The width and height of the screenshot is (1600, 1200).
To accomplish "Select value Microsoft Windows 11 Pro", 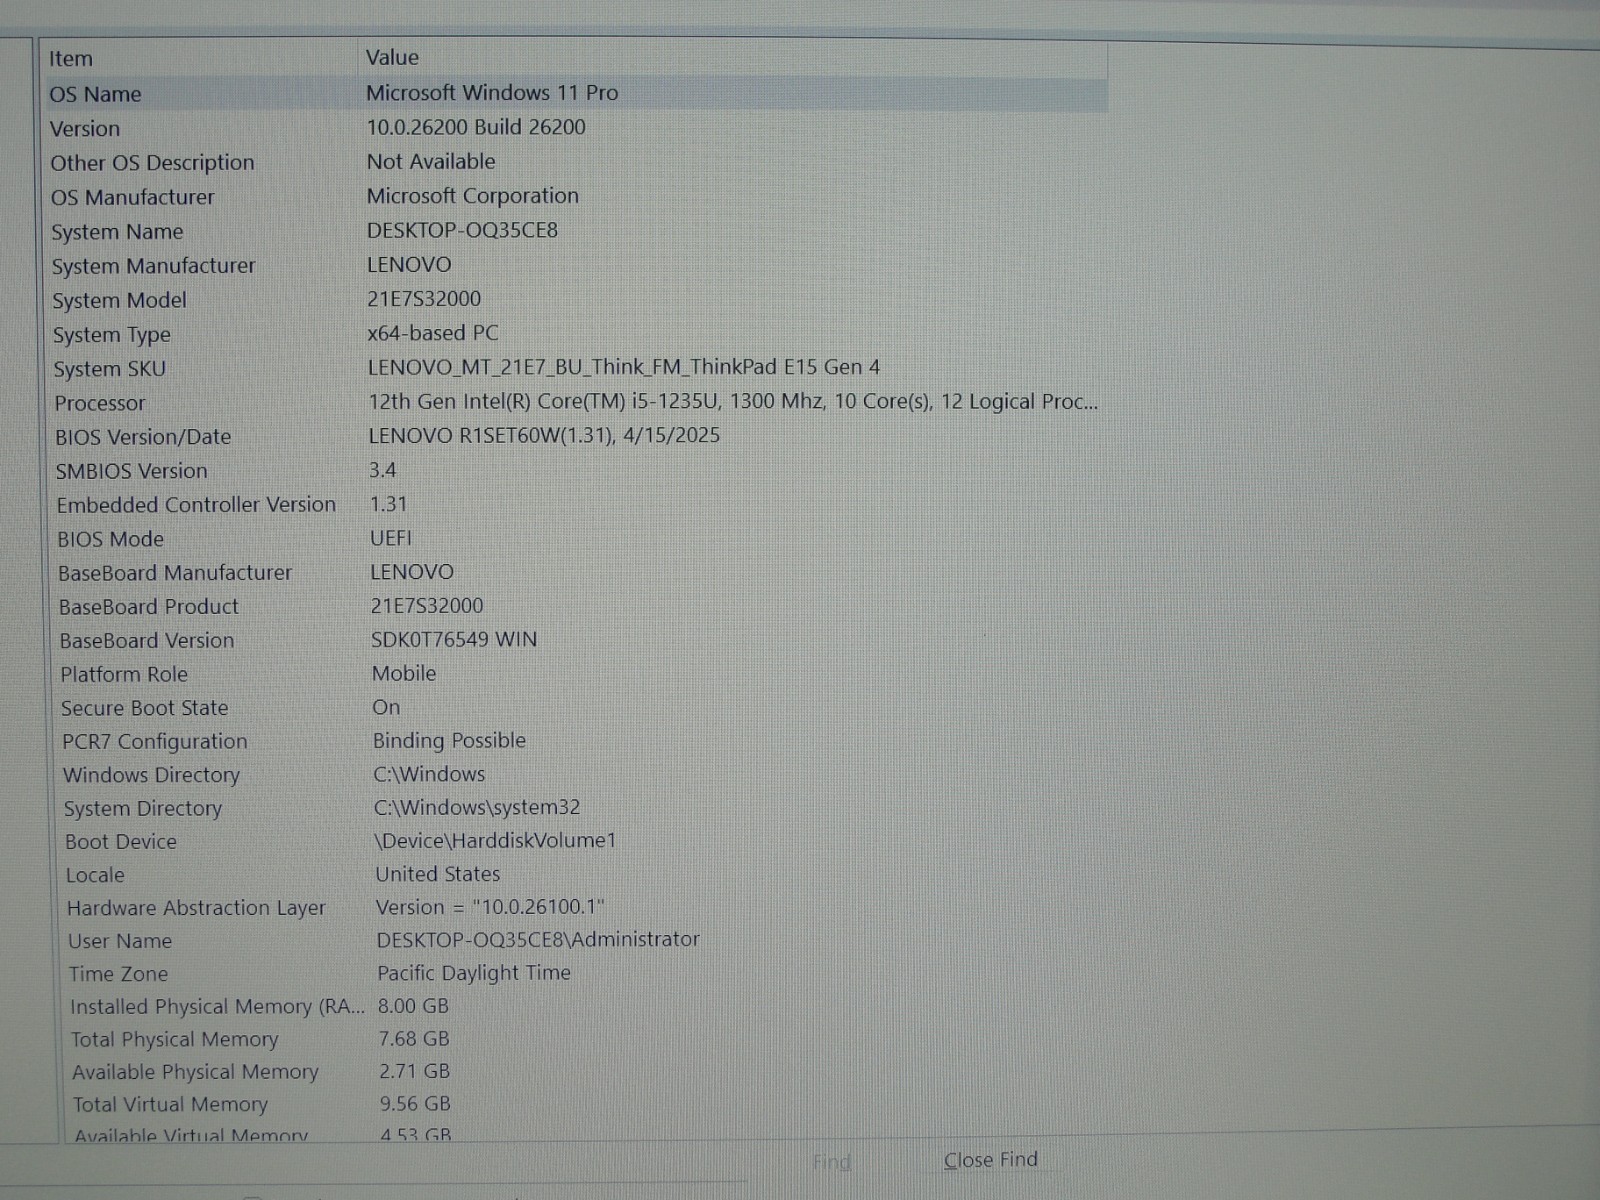I will [x=492, y=93].
